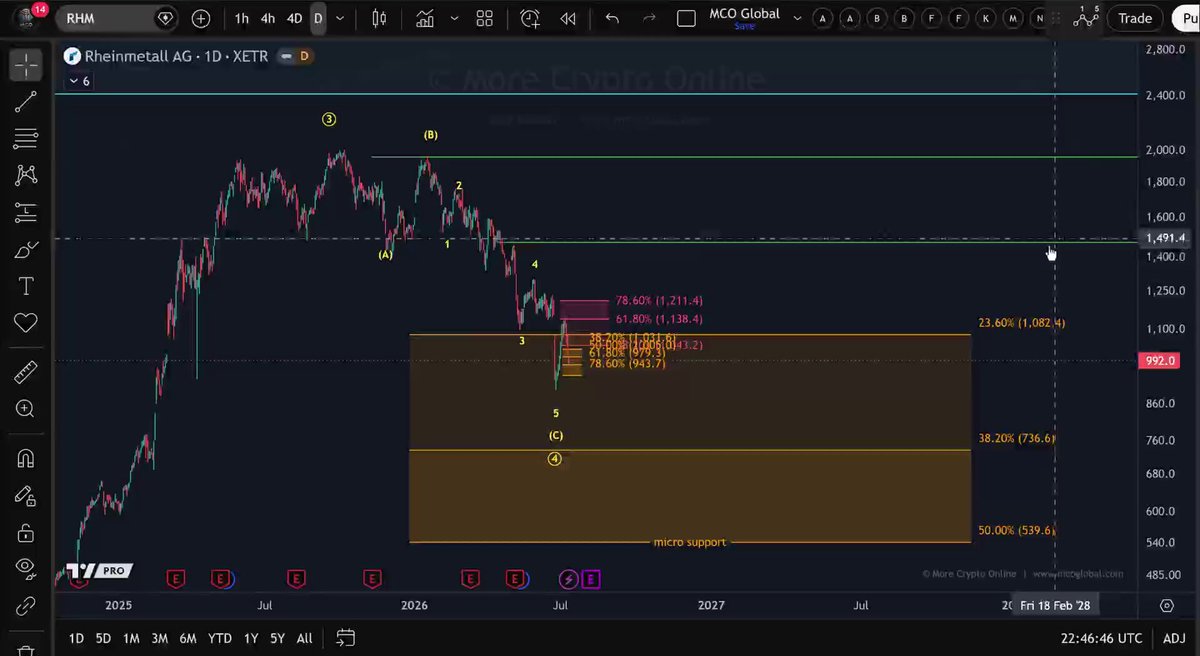Select the YTD date range
Viewport: 1200px width, 656px height.
point(219,638)
